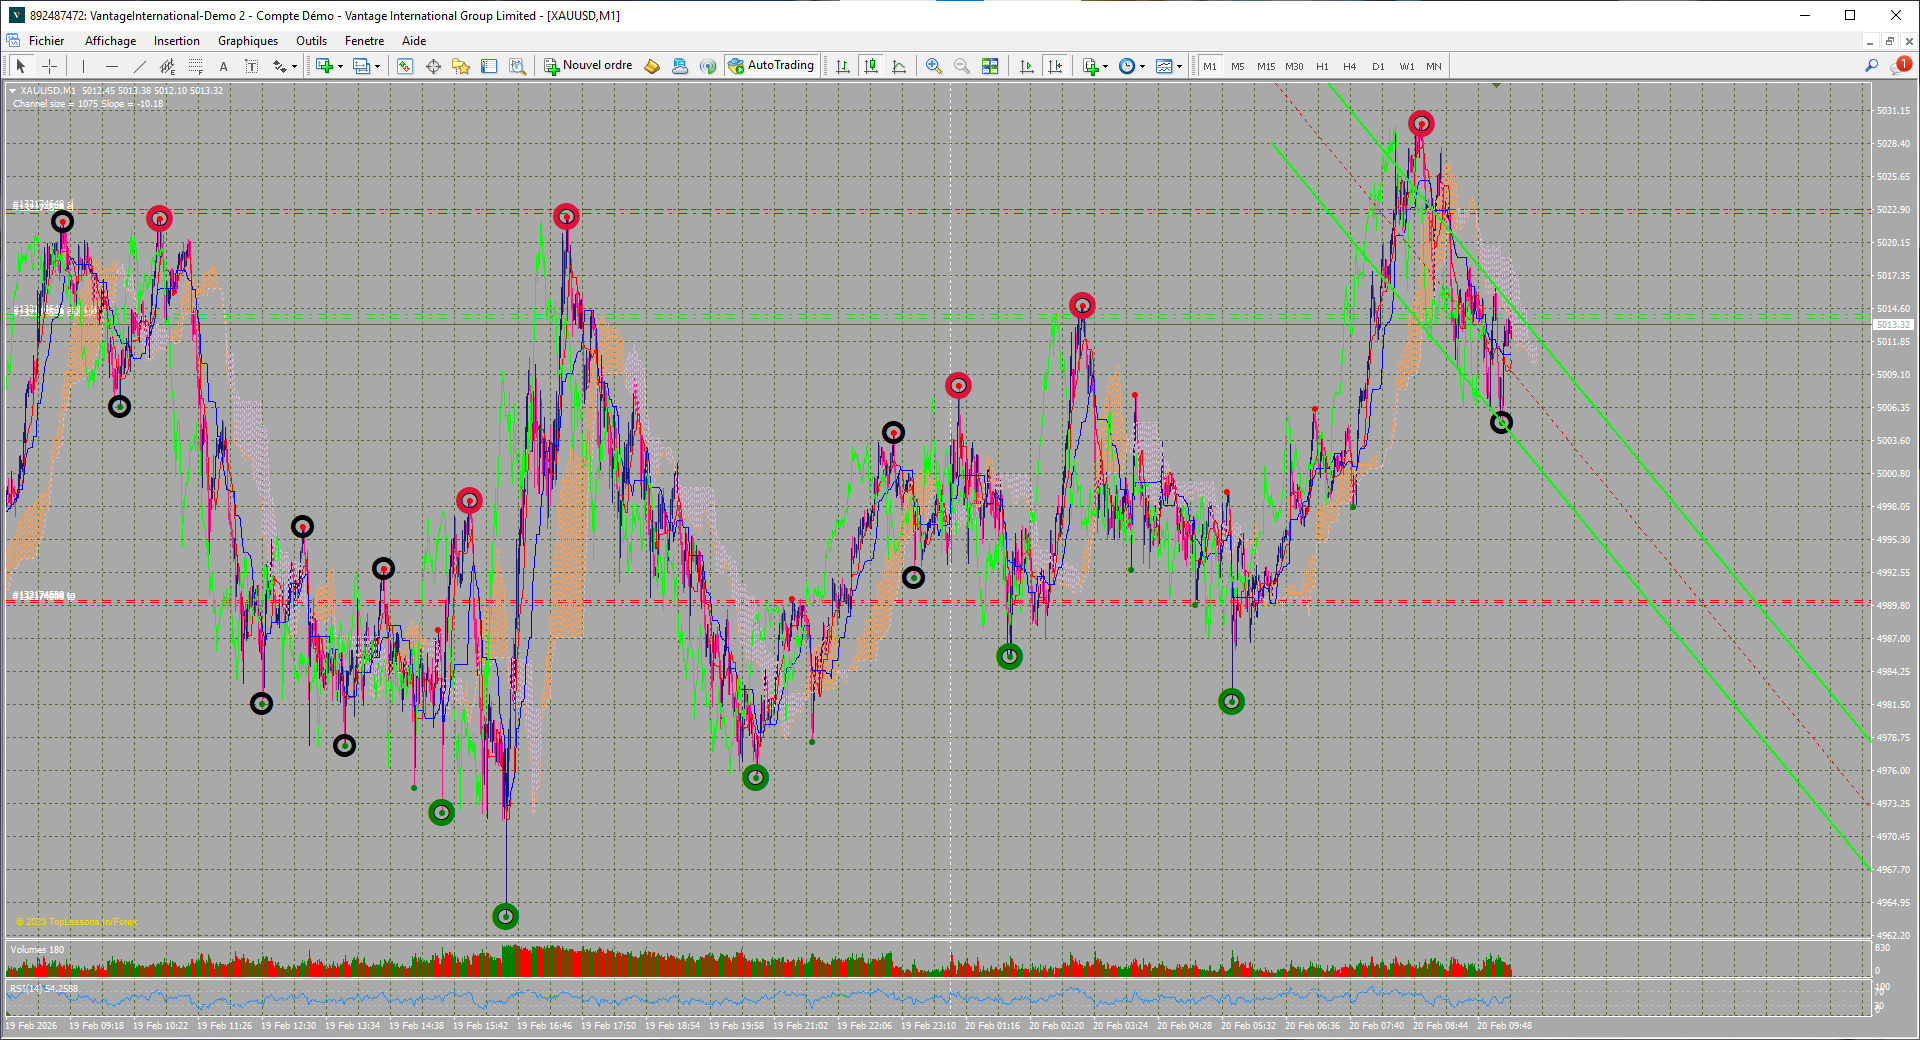Expand the indicators dropdown arrow
The width and height of the screenshot is (1920, 1040).
click(x=1105, y=67)
